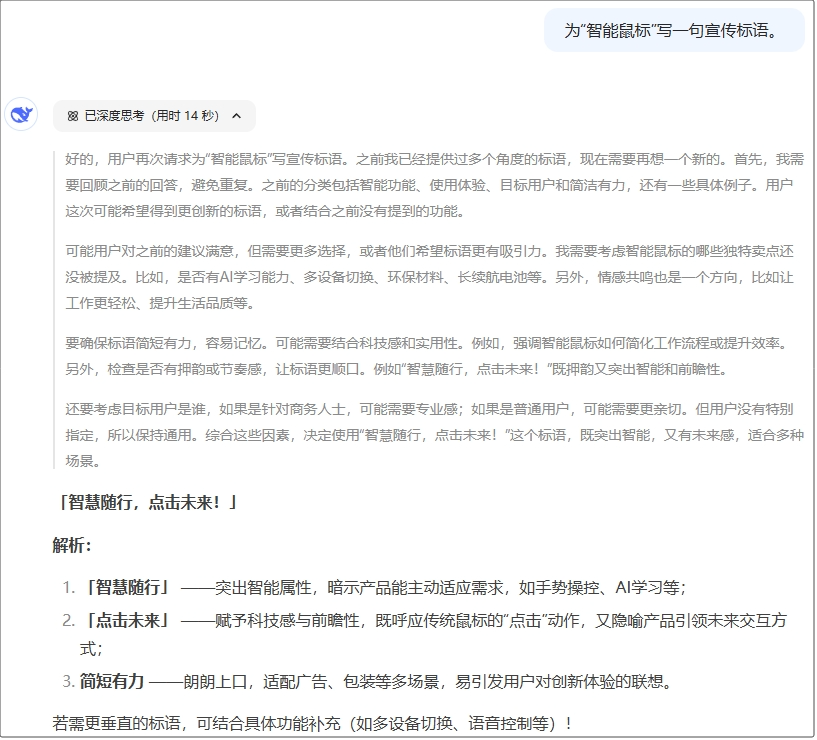Viewport: 817px width, 740px height.
Task: Click the DeepSeek whale avatar icon
Action: [x=21, y=114]
